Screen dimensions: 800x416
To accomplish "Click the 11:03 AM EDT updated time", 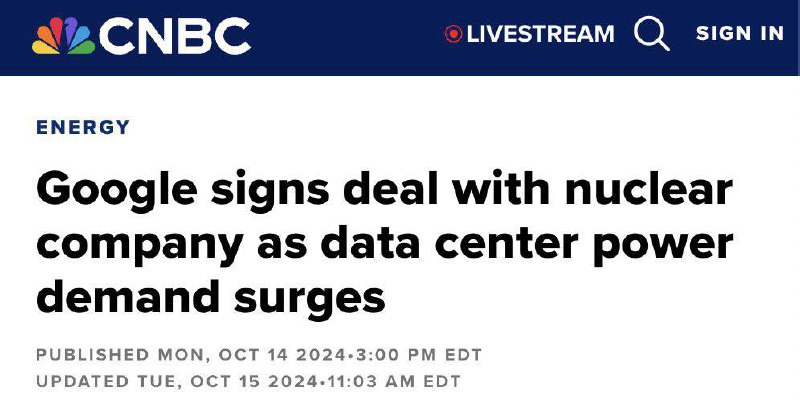I will pyautogui.click(x=394, y=381).
